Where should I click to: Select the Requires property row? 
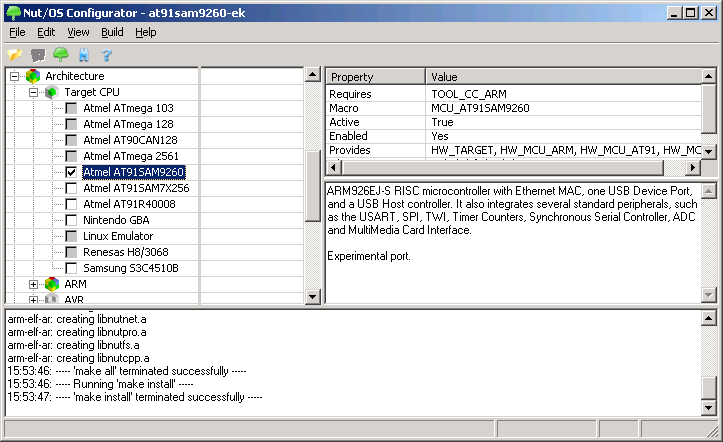pyautogui.click(x=514, y=94)
